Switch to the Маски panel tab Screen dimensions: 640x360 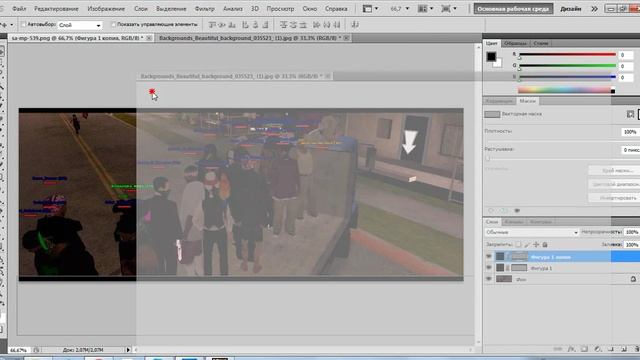coord(527,101)
